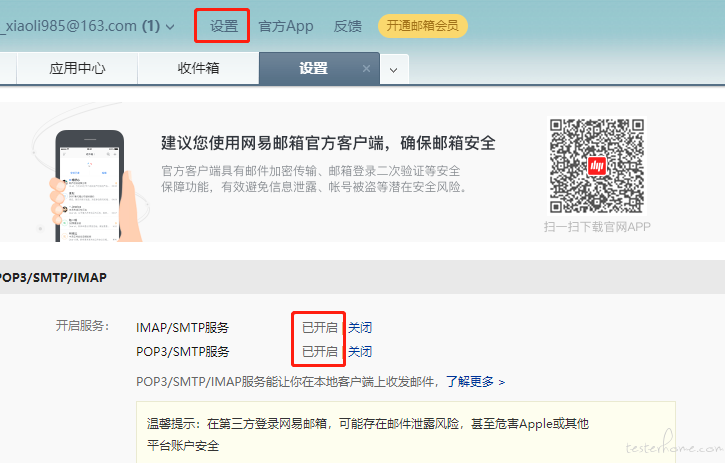This screenshot has width=725, height=463.
Task: Click the 扫一扫下载官网APP caption
Action: tap(597, 227)
